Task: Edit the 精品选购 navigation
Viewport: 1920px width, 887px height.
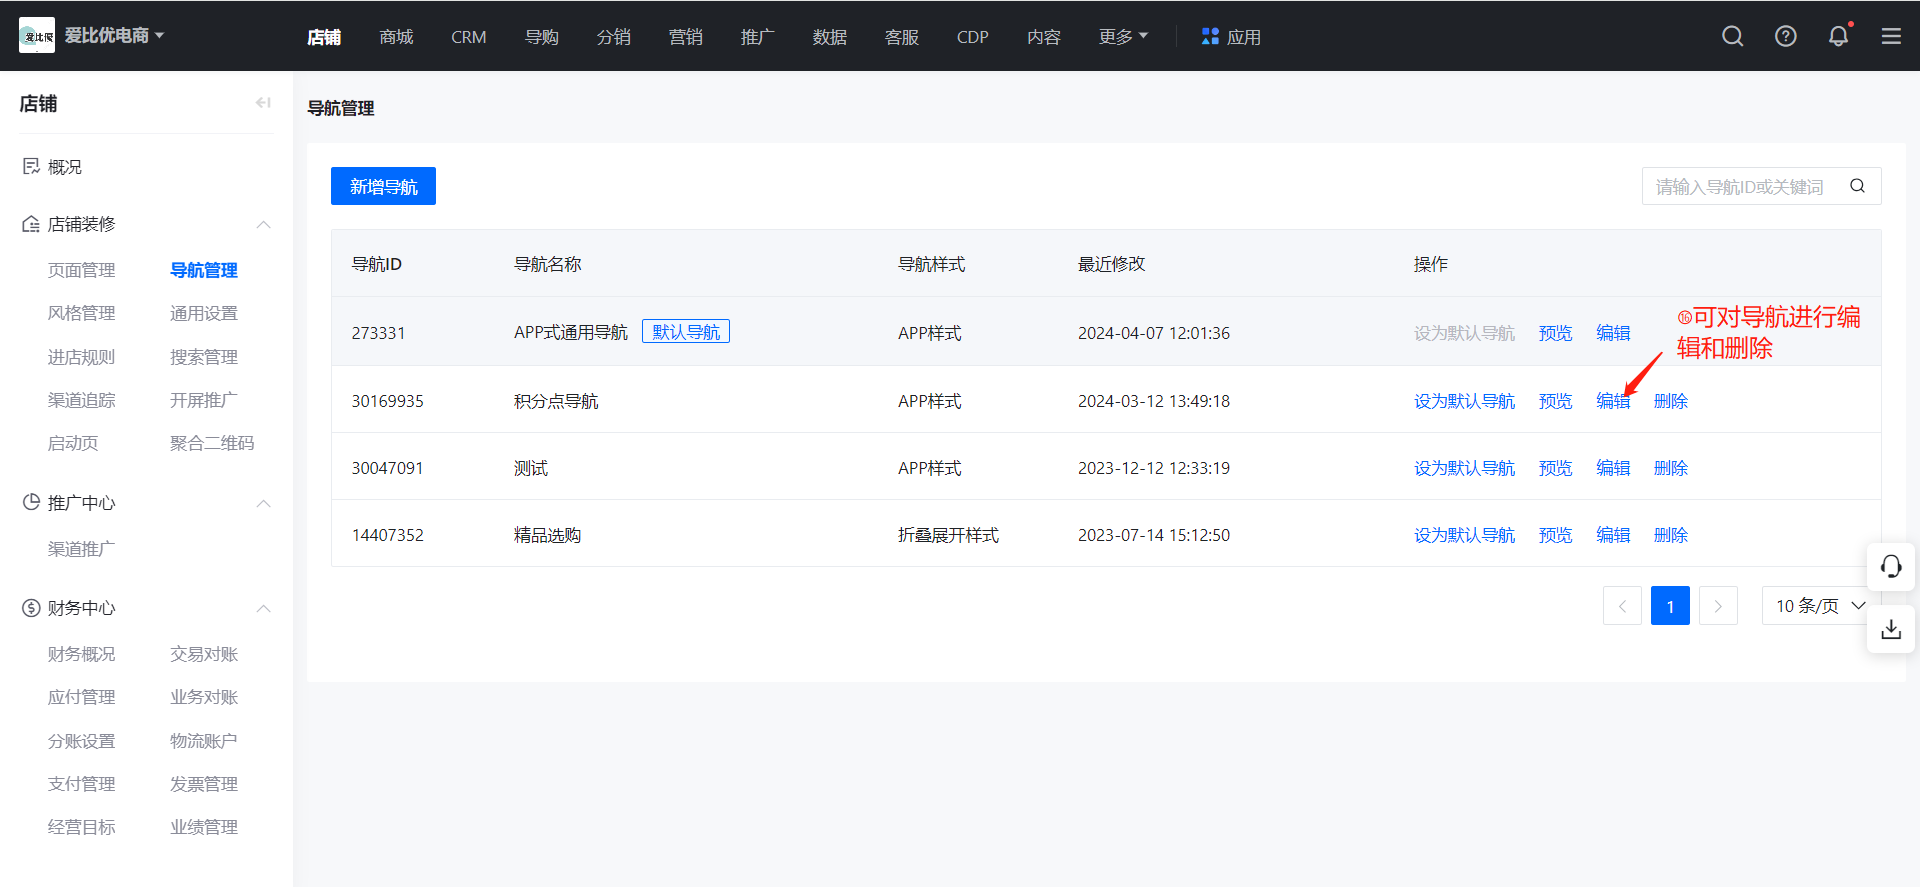Action: 1613,535
